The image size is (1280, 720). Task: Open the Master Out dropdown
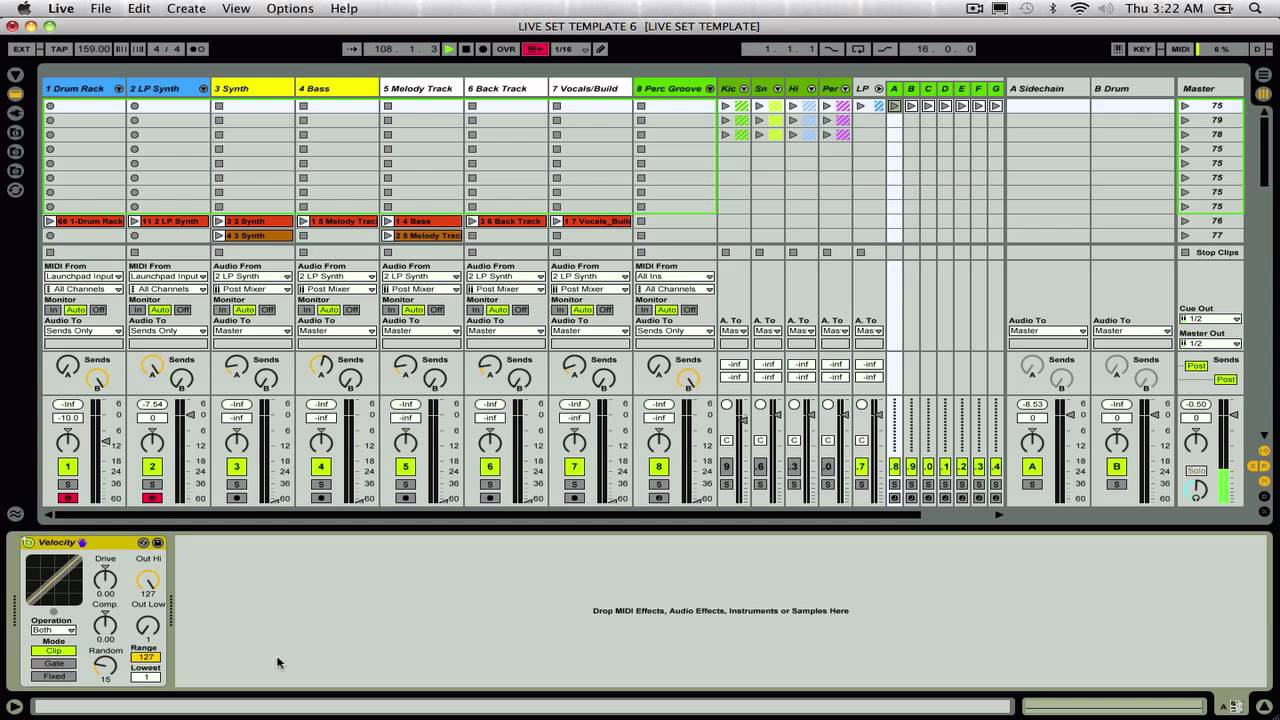1211,344
